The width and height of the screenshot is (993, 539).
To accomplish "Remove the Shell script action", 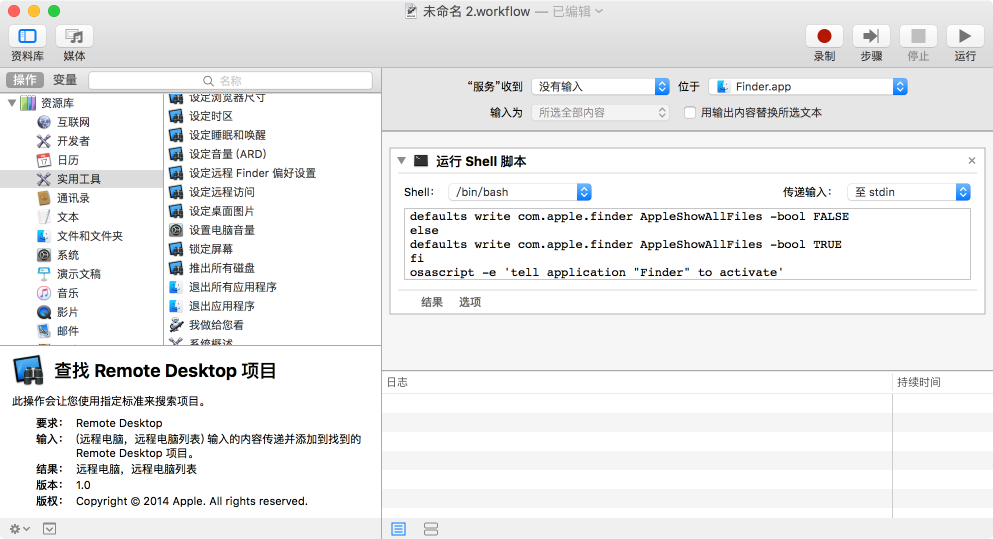I will pos(971,160).
